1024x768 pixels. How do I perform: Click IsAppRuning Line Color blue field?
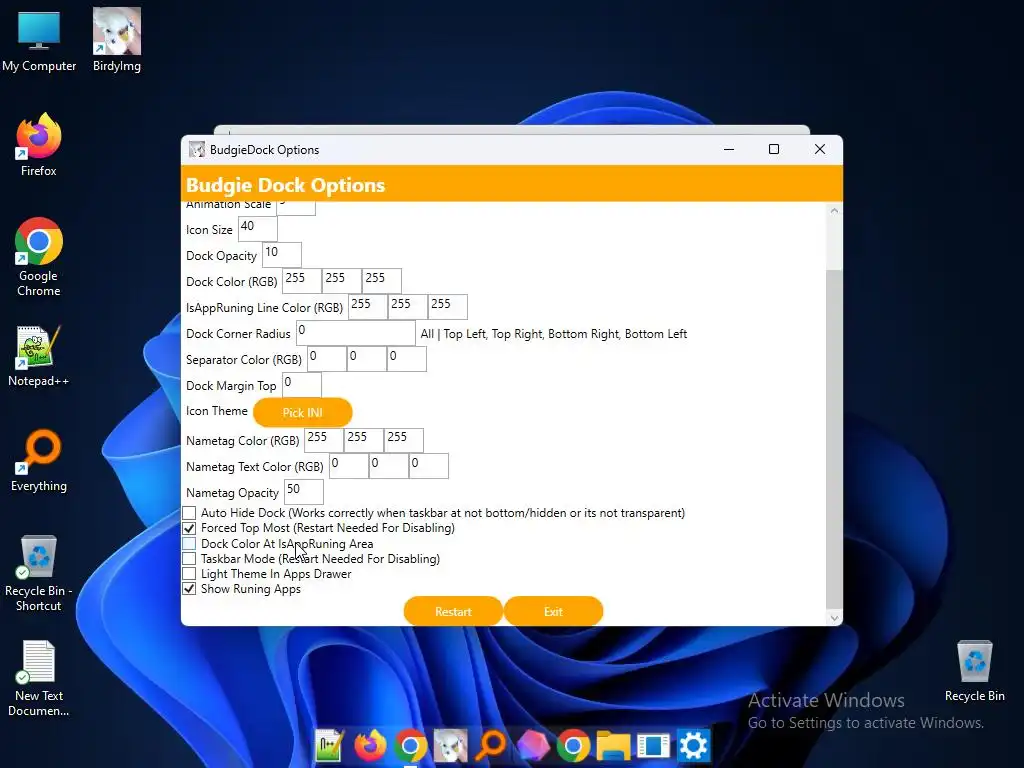(447, 307)
